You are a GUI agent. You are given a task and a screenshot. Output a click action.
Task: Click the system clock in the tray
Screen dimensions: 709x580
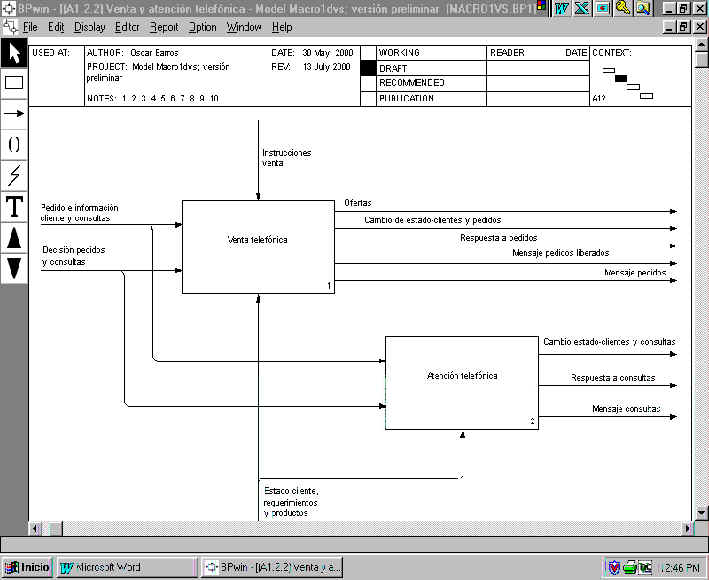coord(682,567)
